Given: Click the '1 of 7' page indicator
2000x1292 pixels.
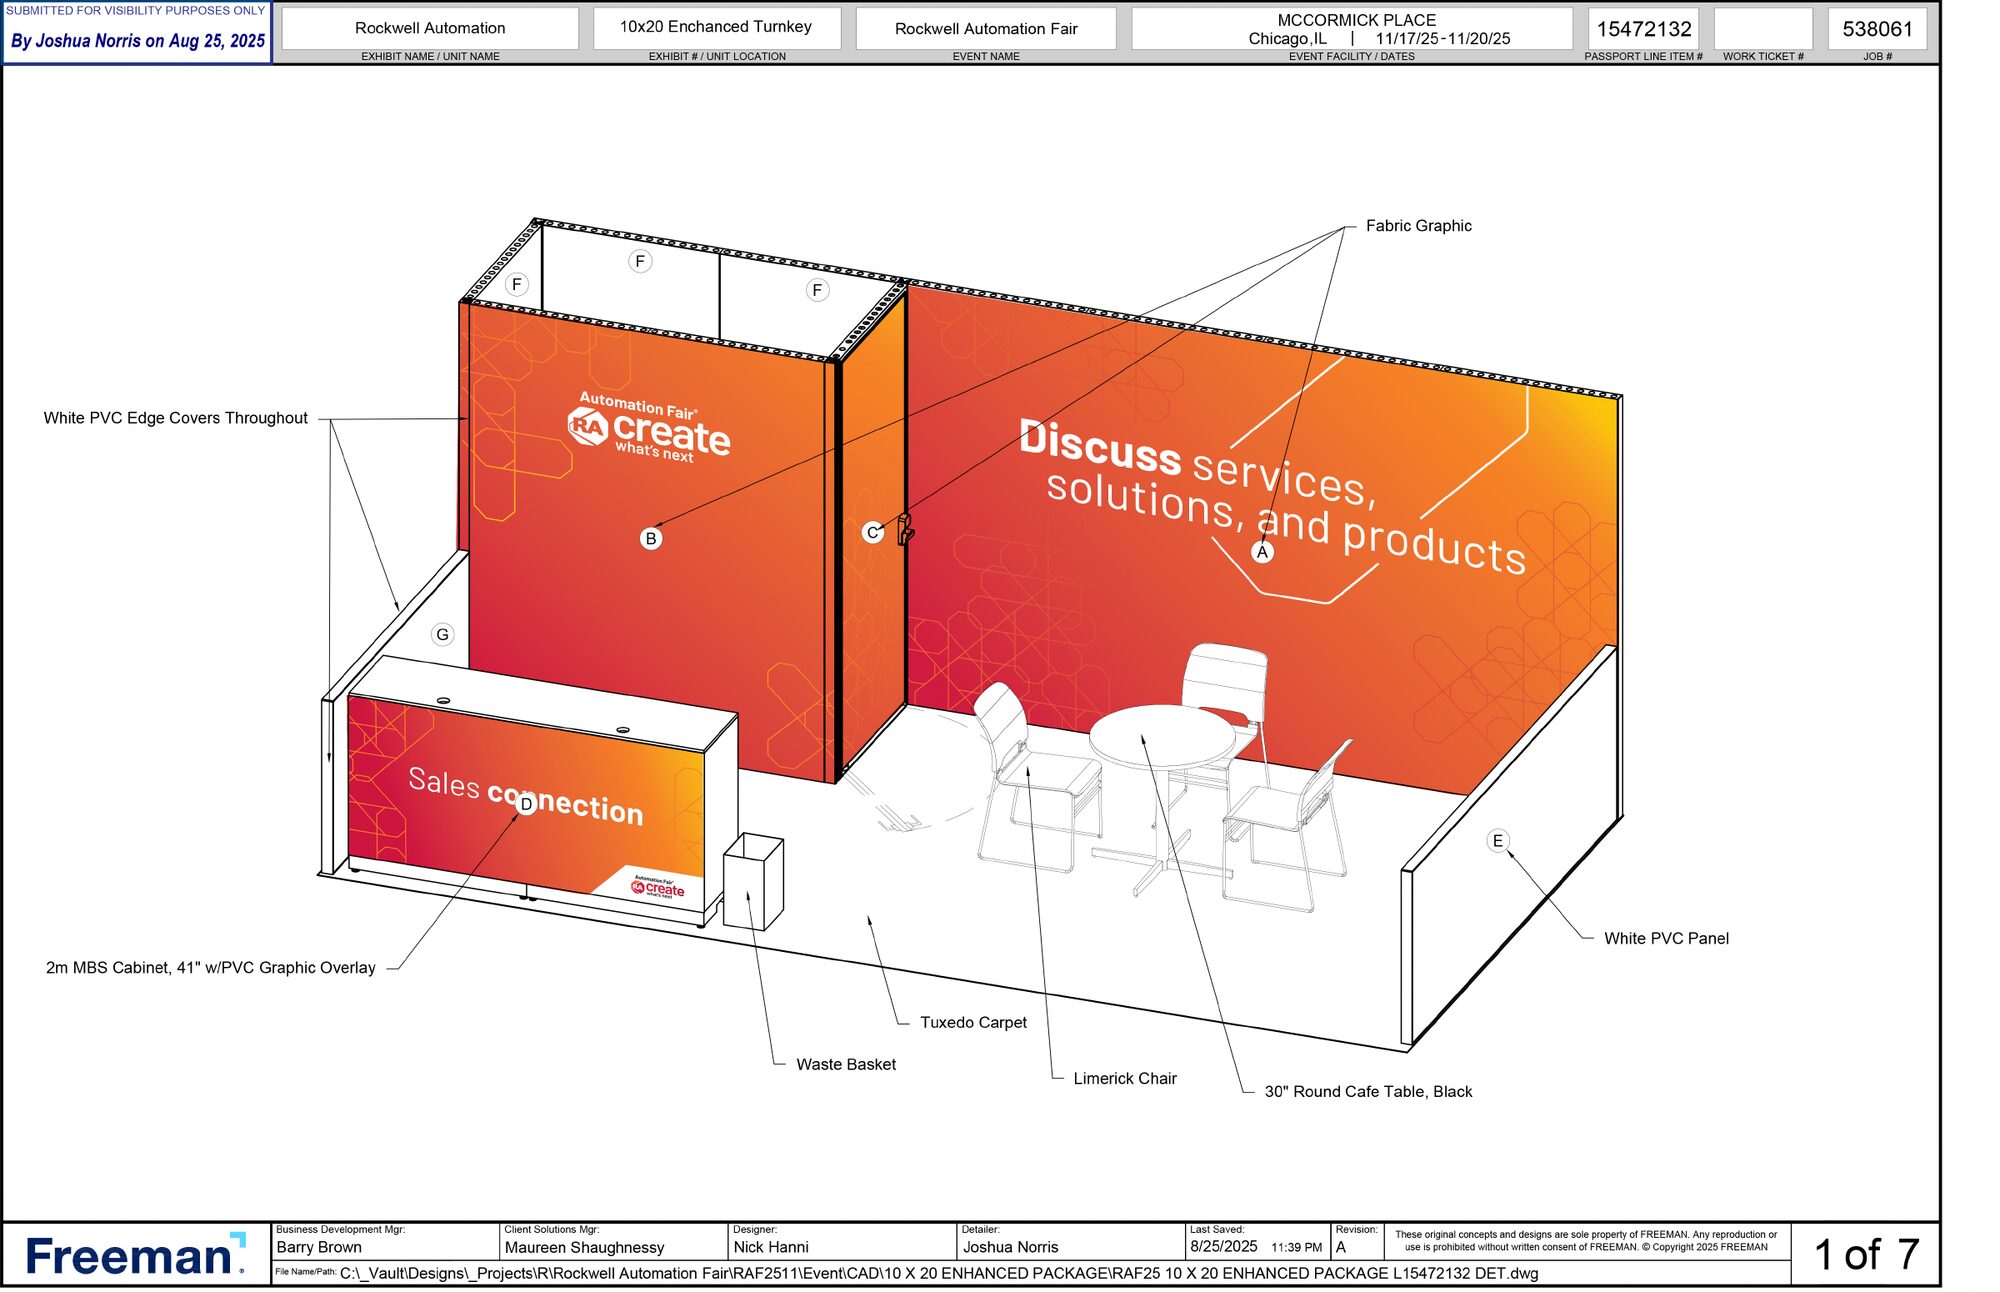Looking at the screenshot, I should 1866,1255.
